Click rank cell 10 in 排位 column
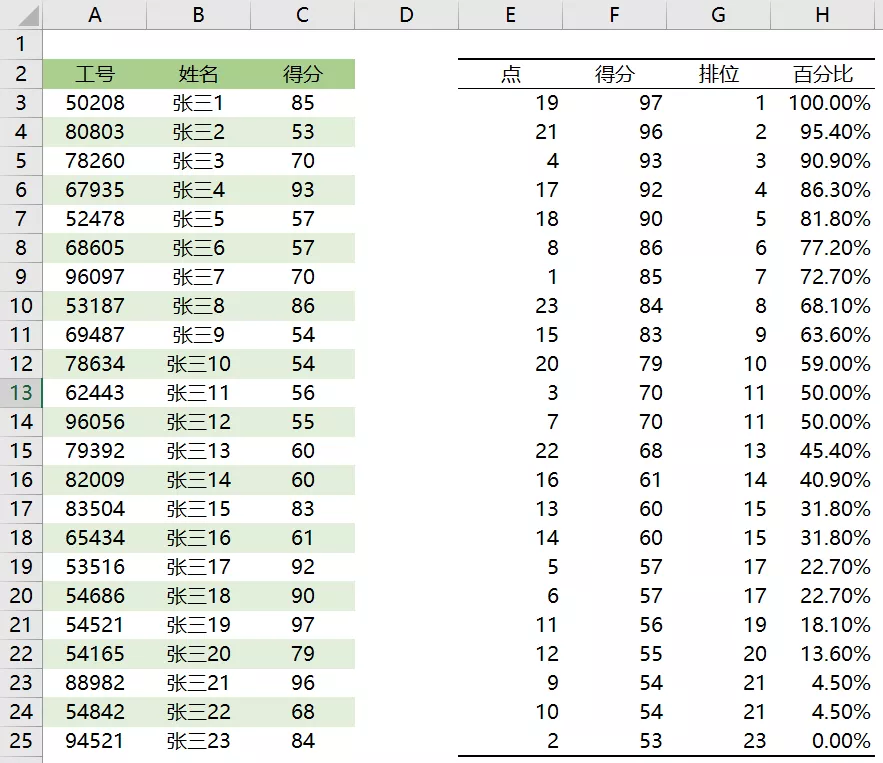Image resolution: width=883 pixels, height=763 pixels. coord(719,364)
